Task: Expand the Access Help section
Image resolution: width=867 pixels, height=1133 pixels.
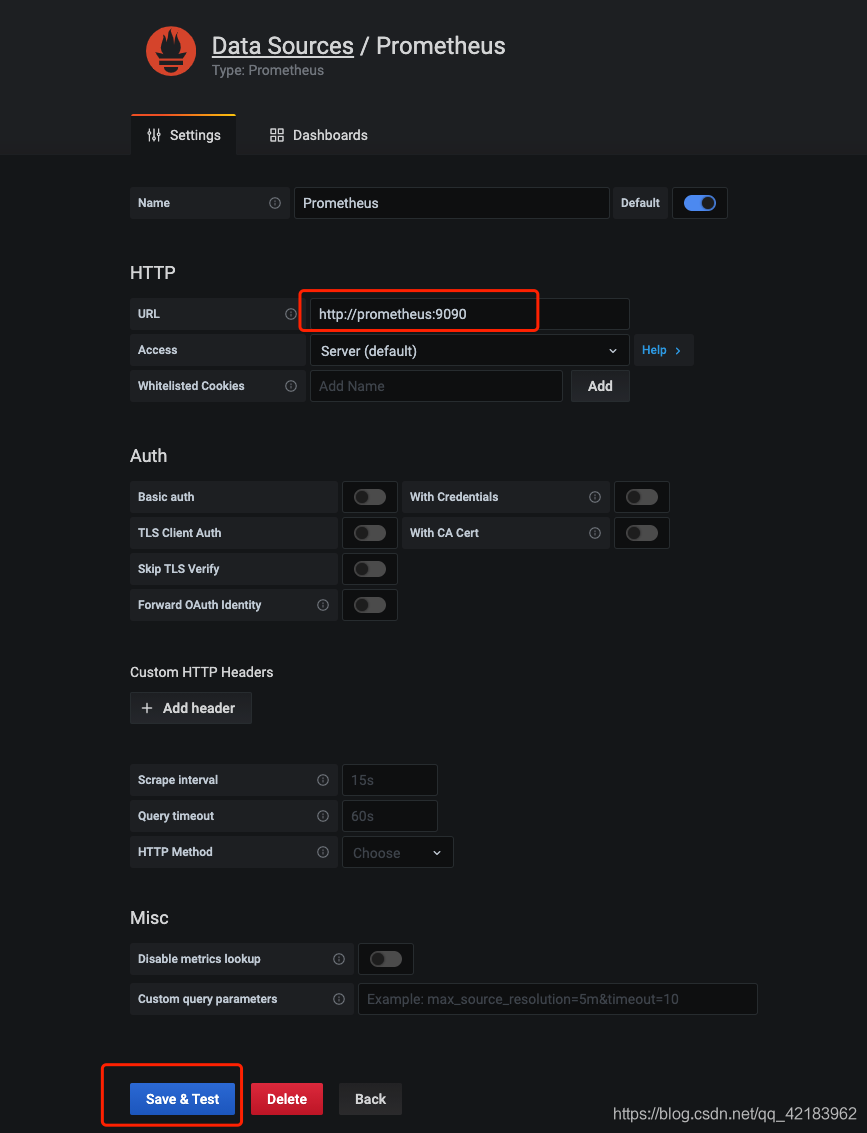Action: click(662, 350)
